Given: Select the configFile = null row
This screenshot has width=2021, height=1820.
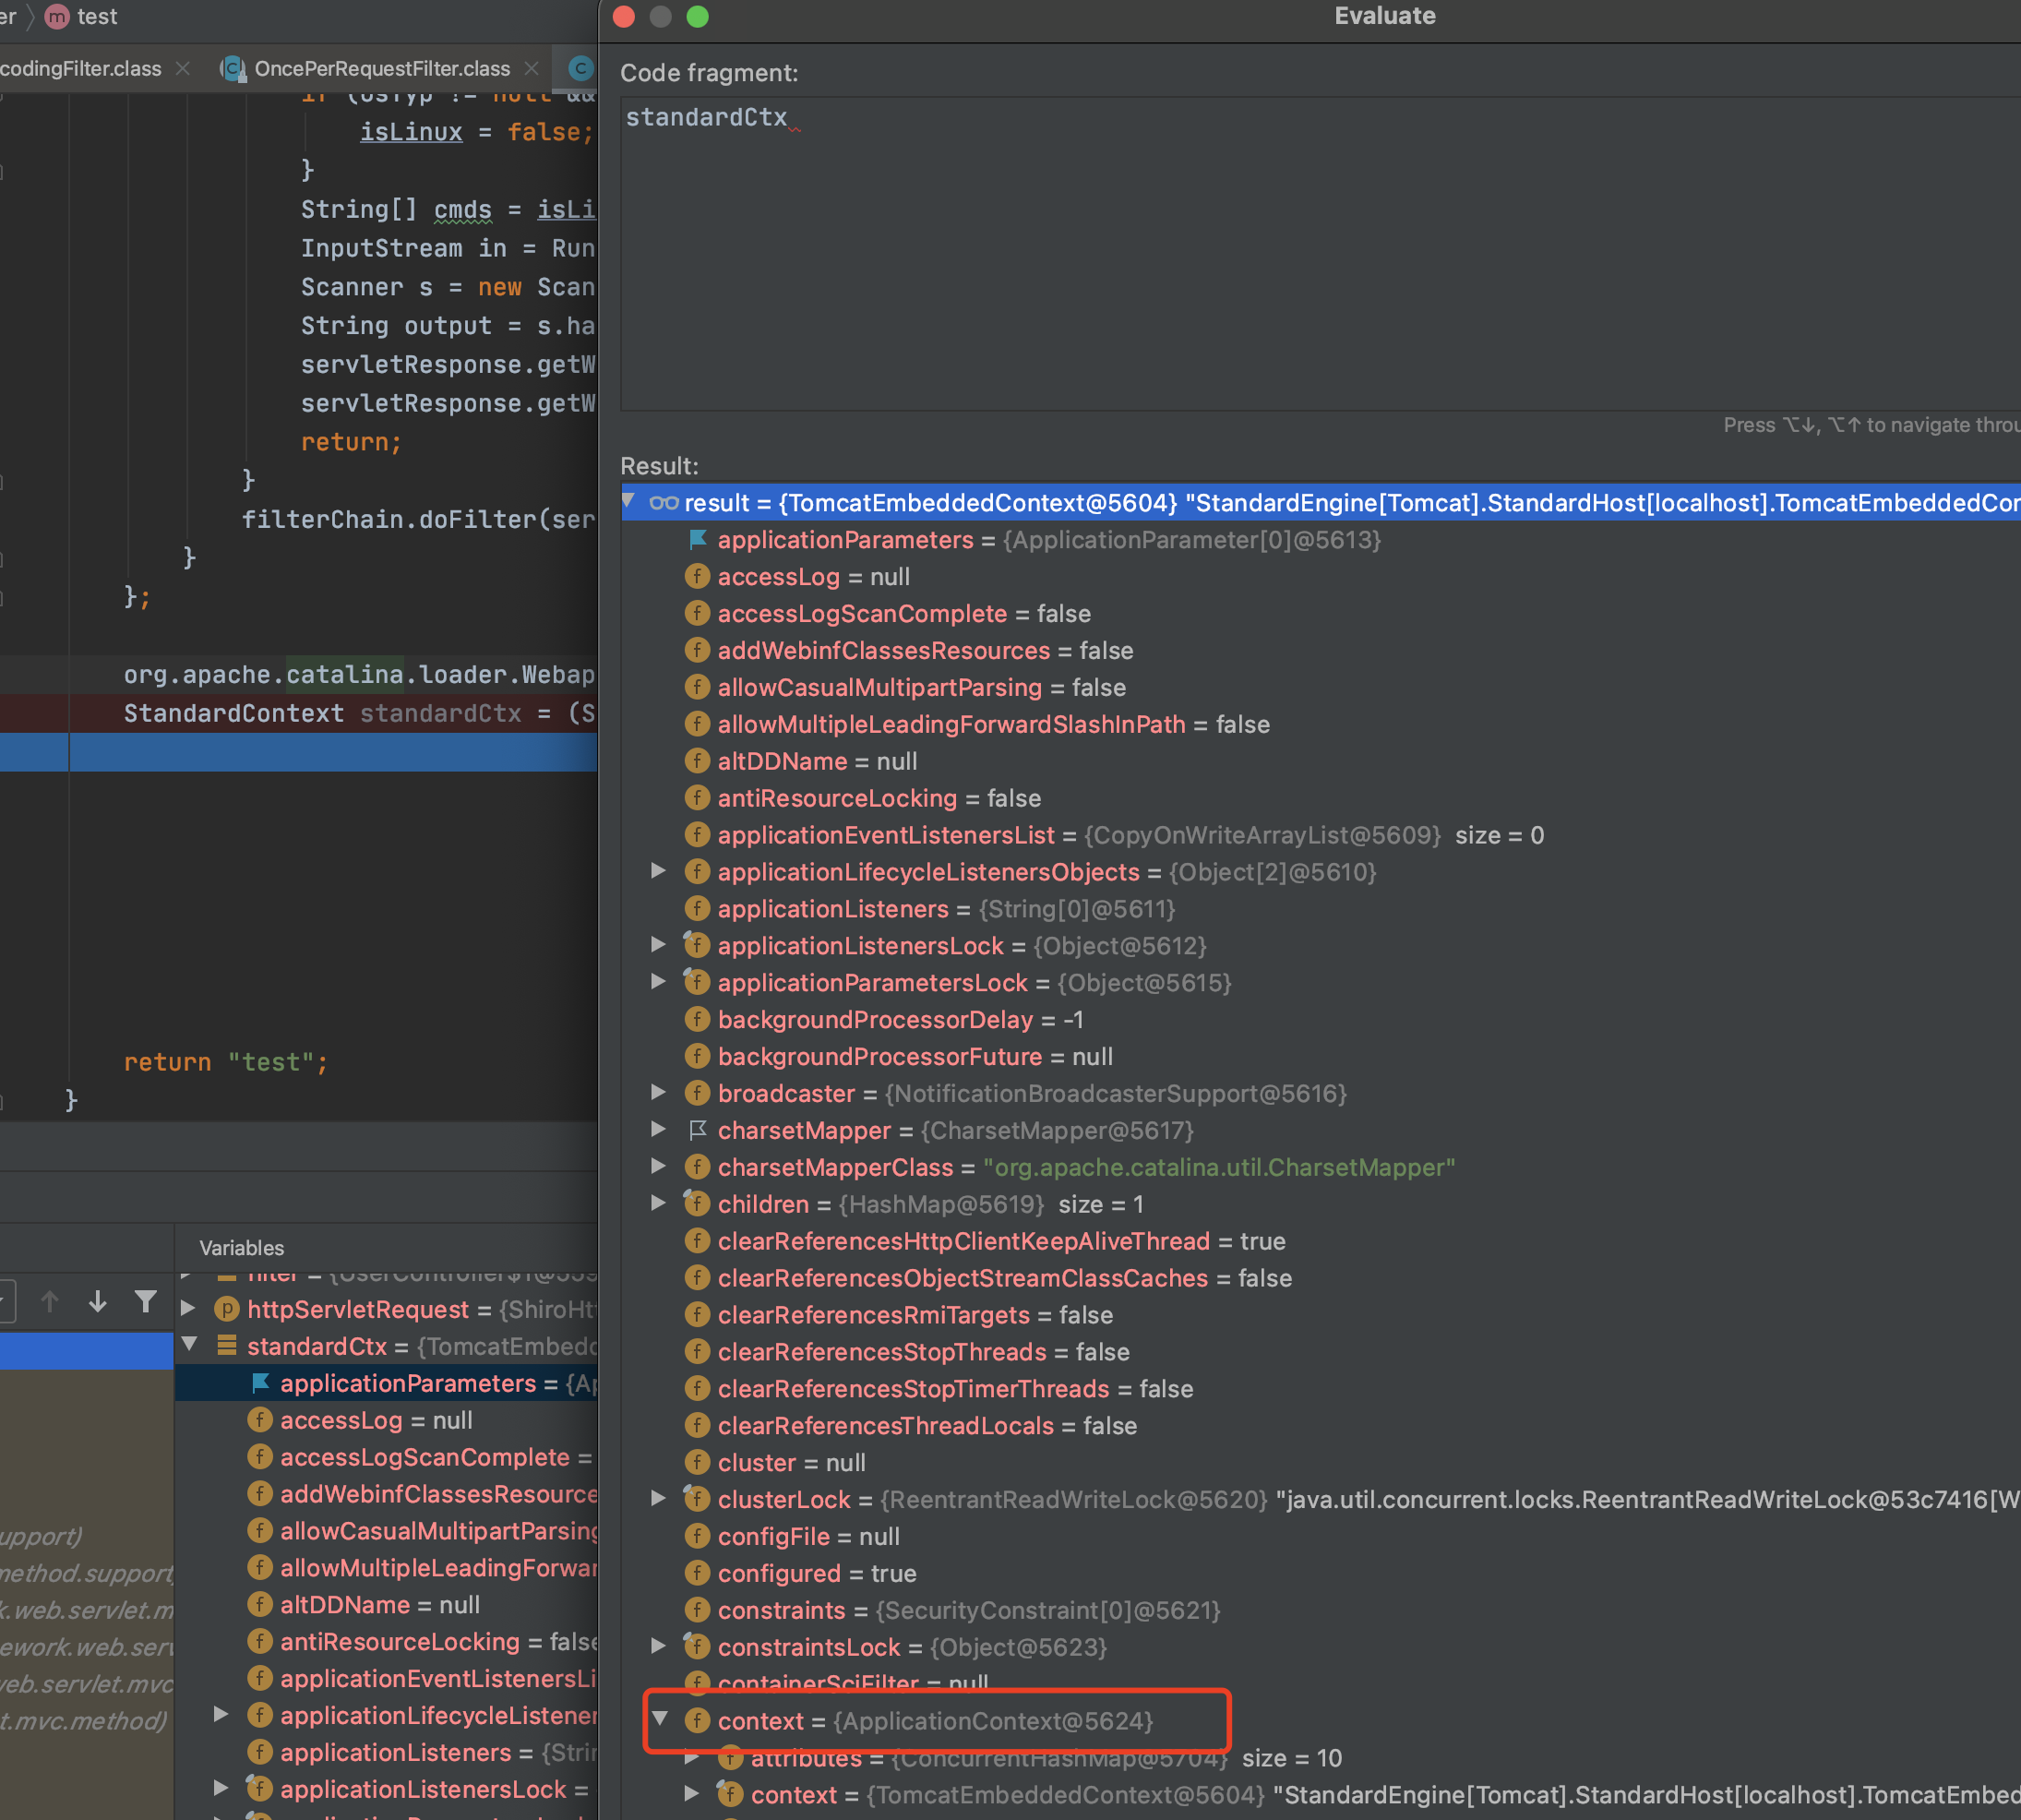Looking at the screenshot, I should click(x=1320, y=1536).
